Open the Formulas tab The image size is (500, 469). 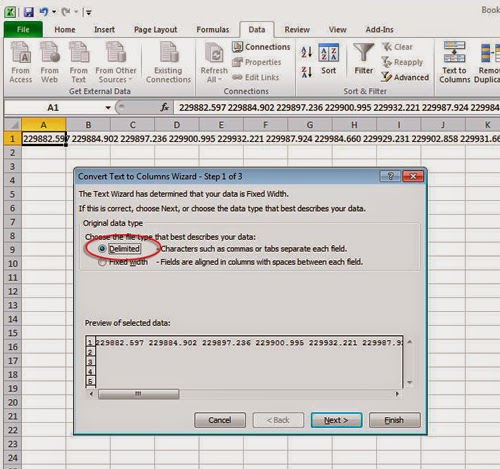point(213,30)
